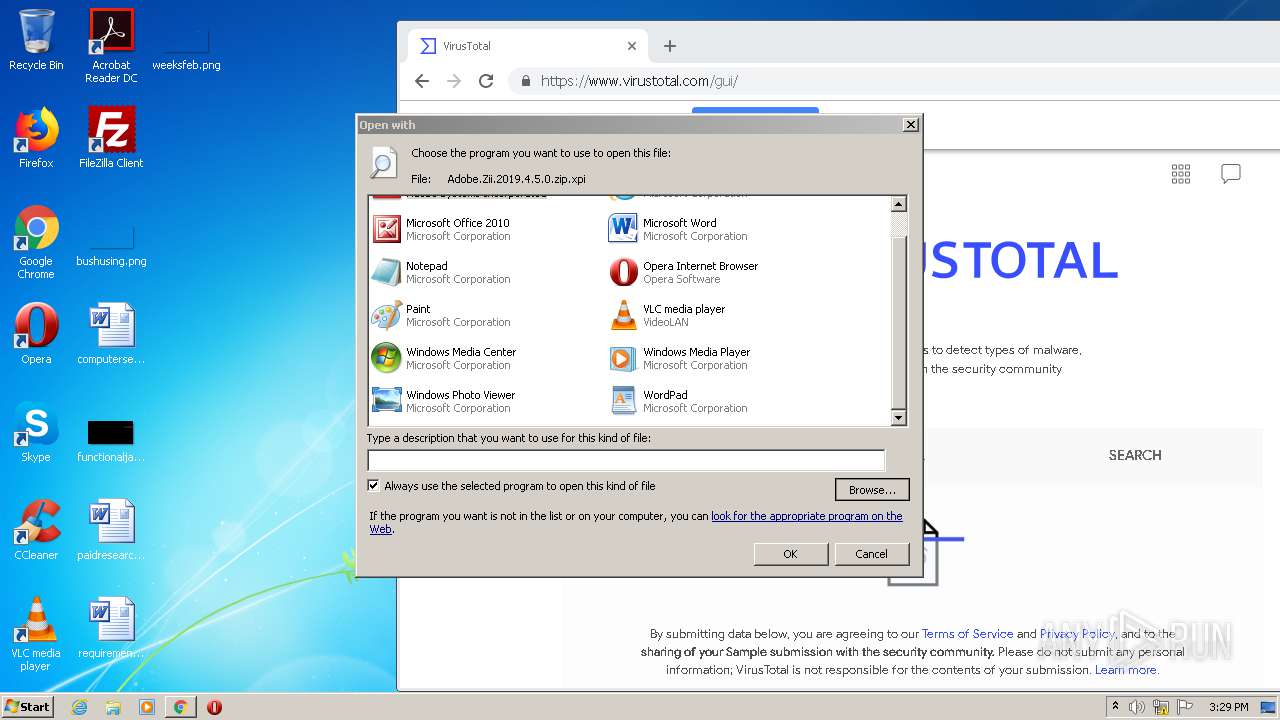Select VLC media player desktop shortcut
The height and width of the screenshot is (720, 1280).
36,634
